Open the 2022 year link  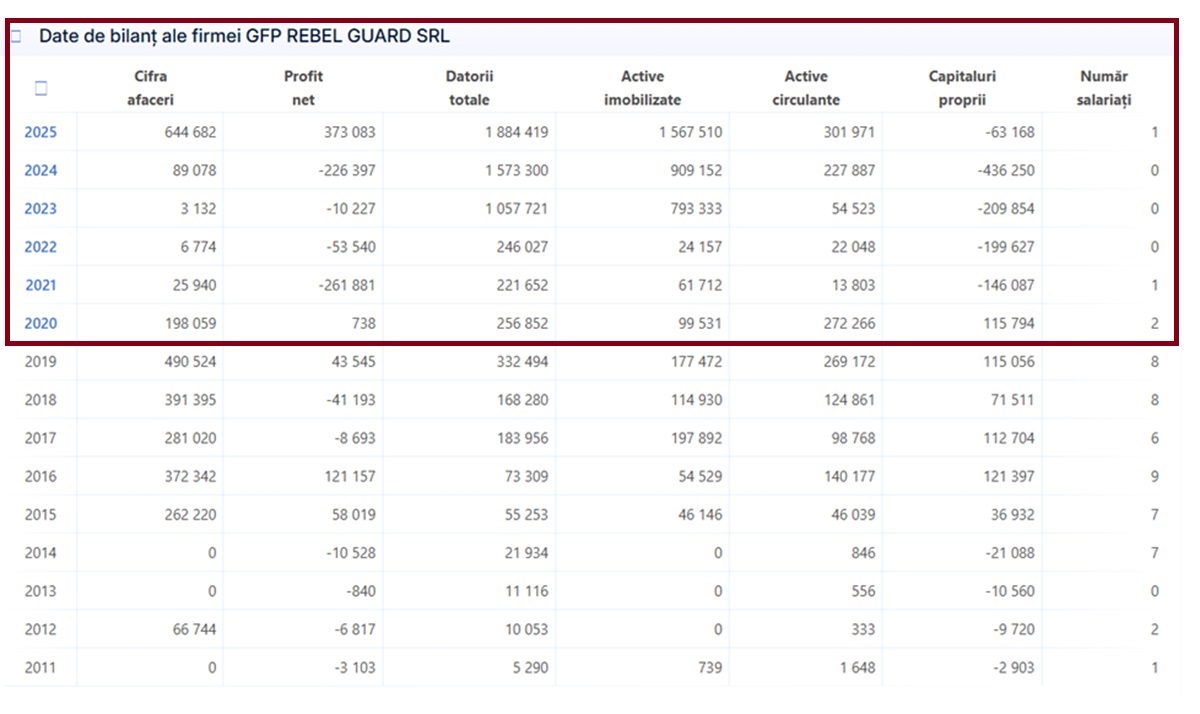pos(41,247)
